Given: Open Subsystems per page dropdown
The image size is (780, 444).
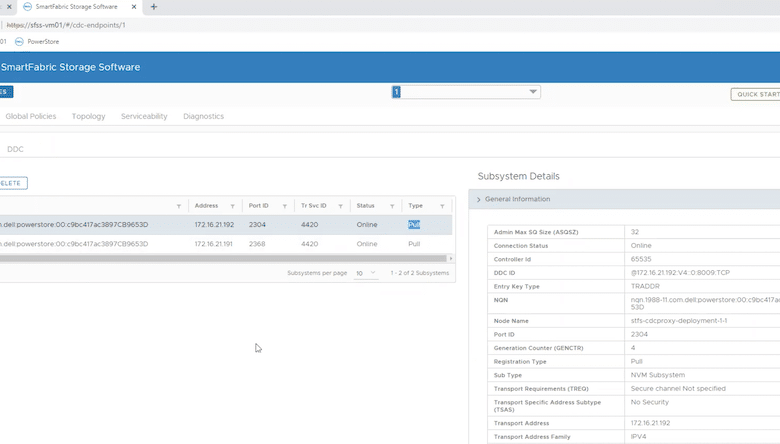Looking at the screenshot, I should click(x=366, y=273).
